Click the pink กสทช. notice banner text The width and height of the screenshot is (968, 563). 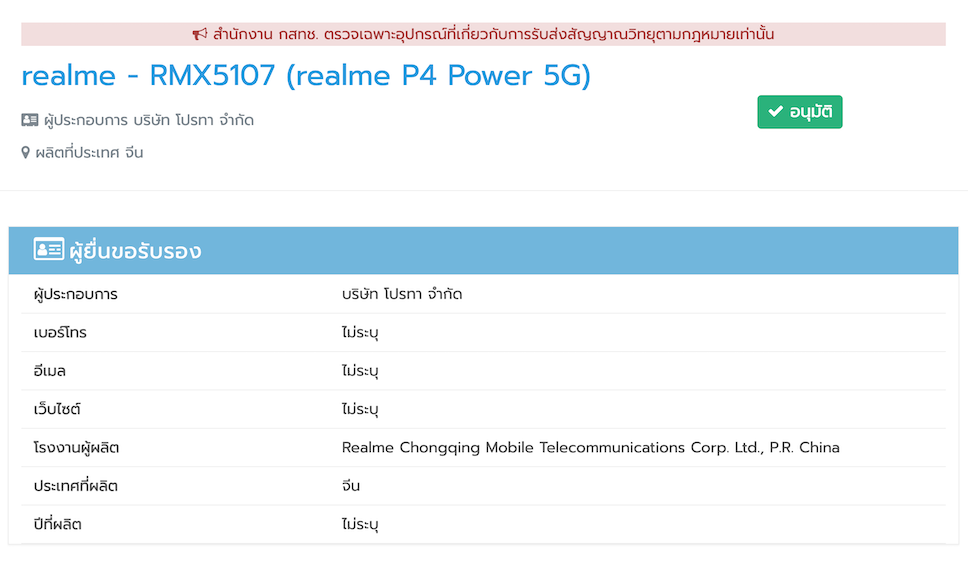[493, 34]
